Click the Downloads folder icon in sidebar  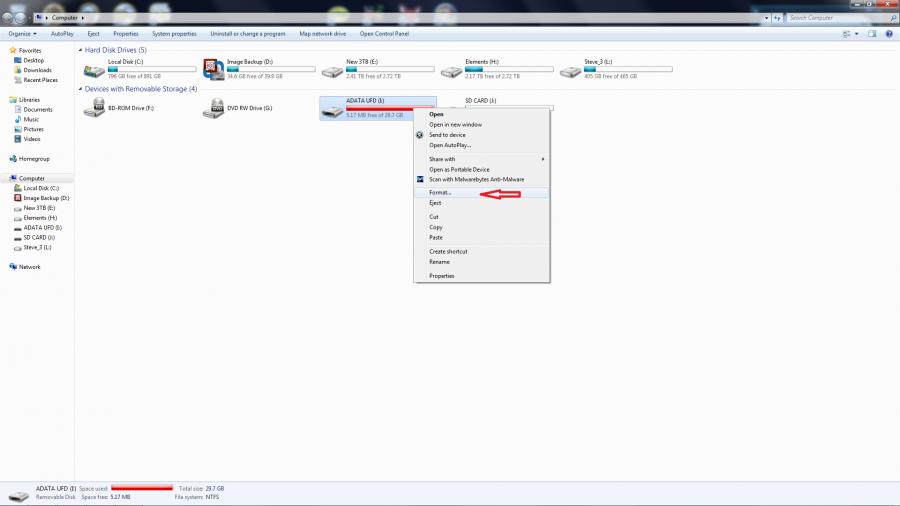[x=18, y=70]
